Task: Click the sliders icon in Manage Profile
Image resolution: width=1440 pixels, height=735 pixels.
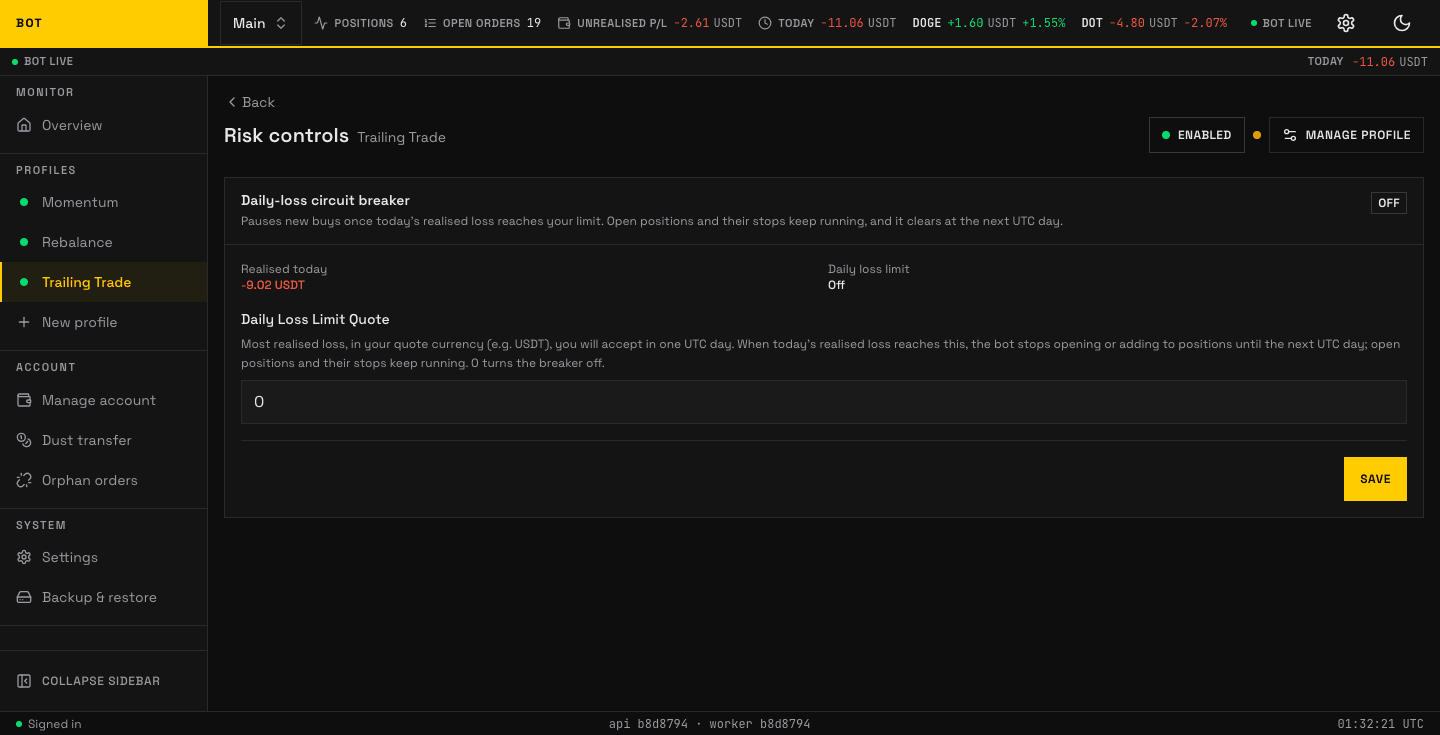Action: coord(1290,135)
